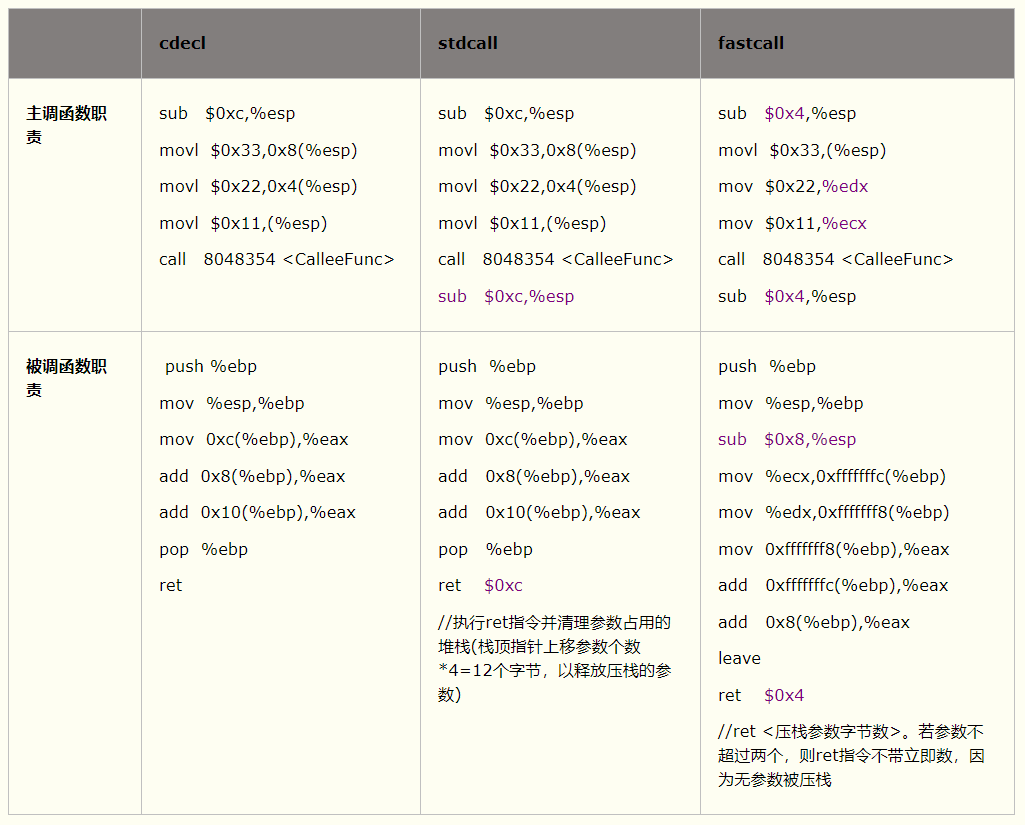Viewport: 1025px width, 825px height.
Task: Click the CalleeFunc call line under cdecl
Action: click(x=277, y=260)
